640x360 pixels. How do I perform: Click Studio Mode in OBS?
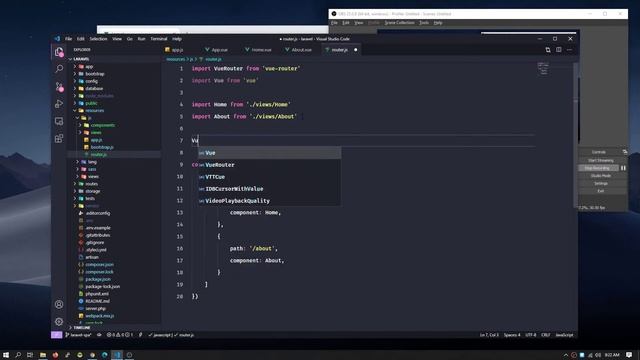click(x=600, y=176)
